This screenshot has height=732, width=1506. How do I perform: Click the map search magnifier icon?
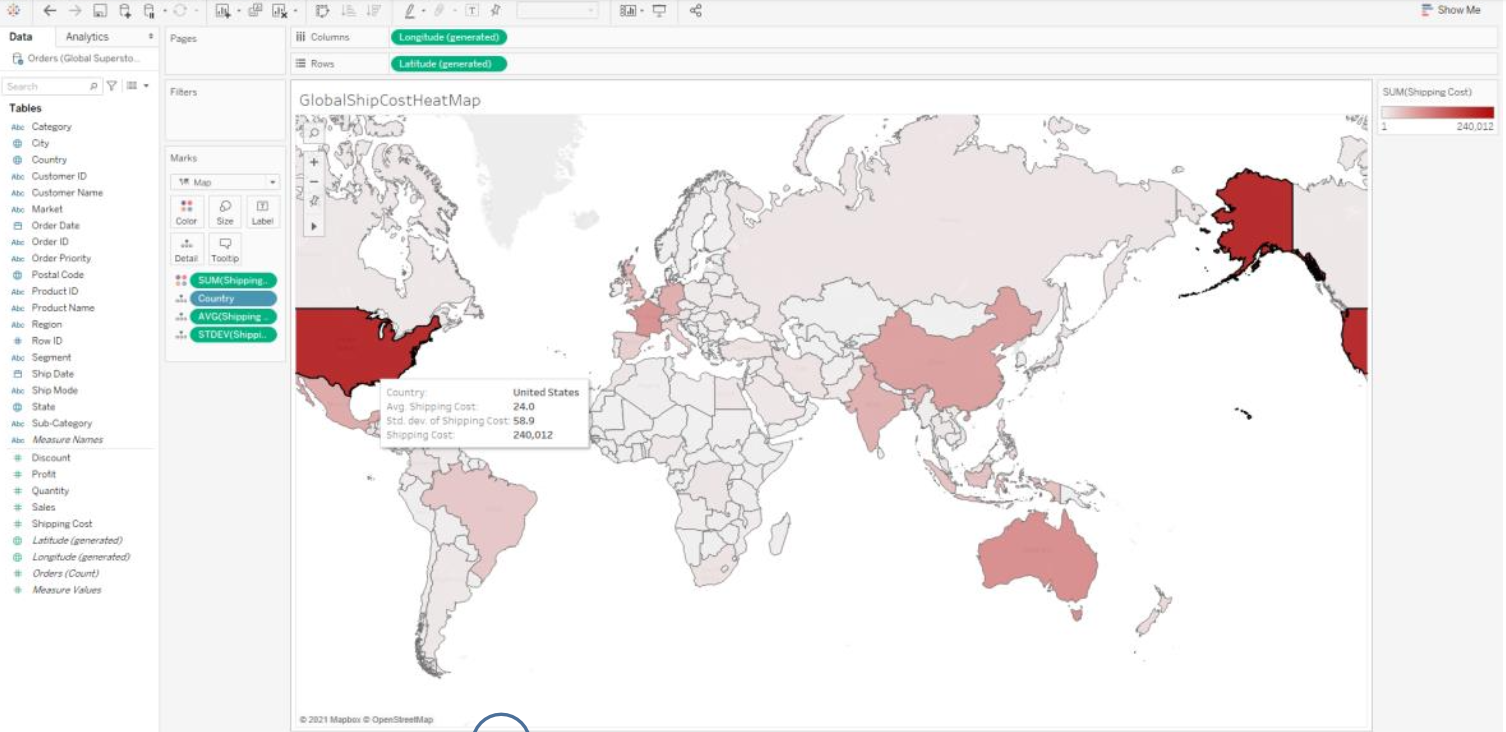coord(314,132)
